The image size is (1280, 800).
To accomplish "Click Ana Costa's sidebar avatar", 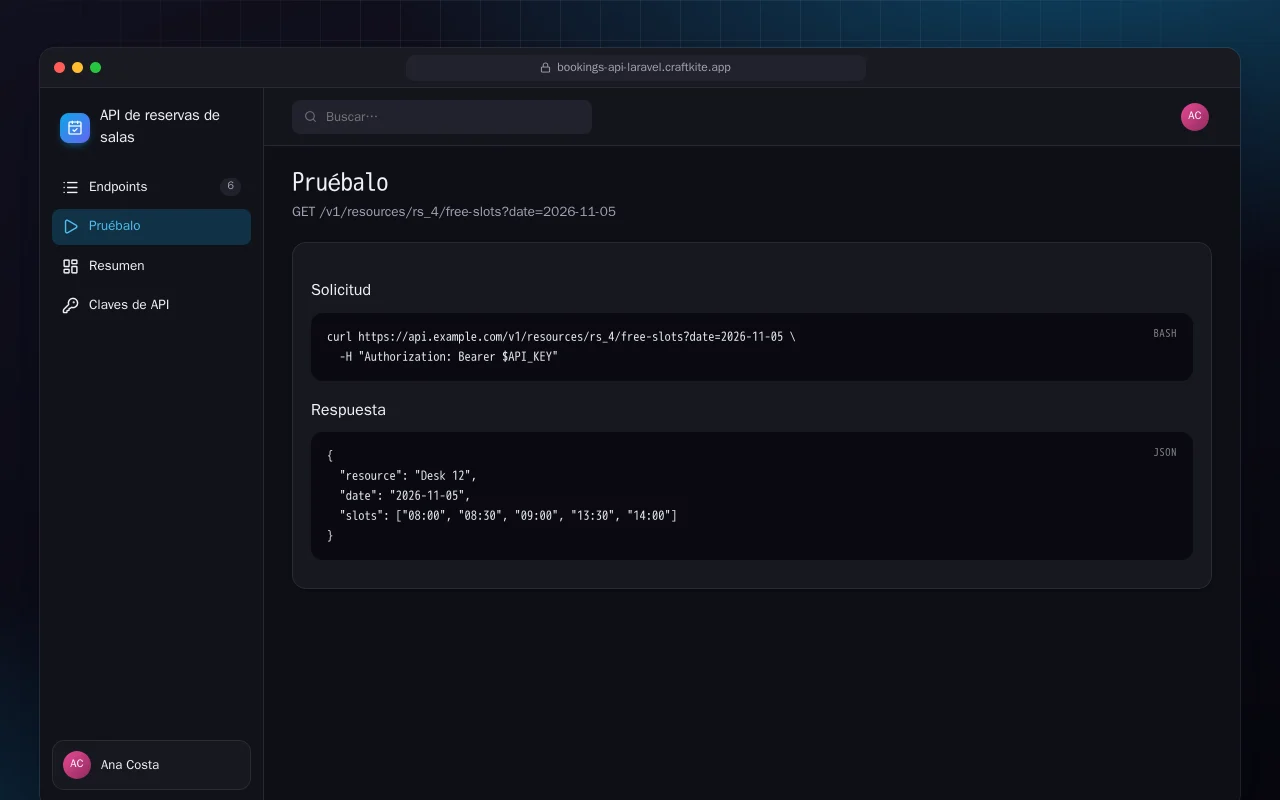I will tap(77, 765).
